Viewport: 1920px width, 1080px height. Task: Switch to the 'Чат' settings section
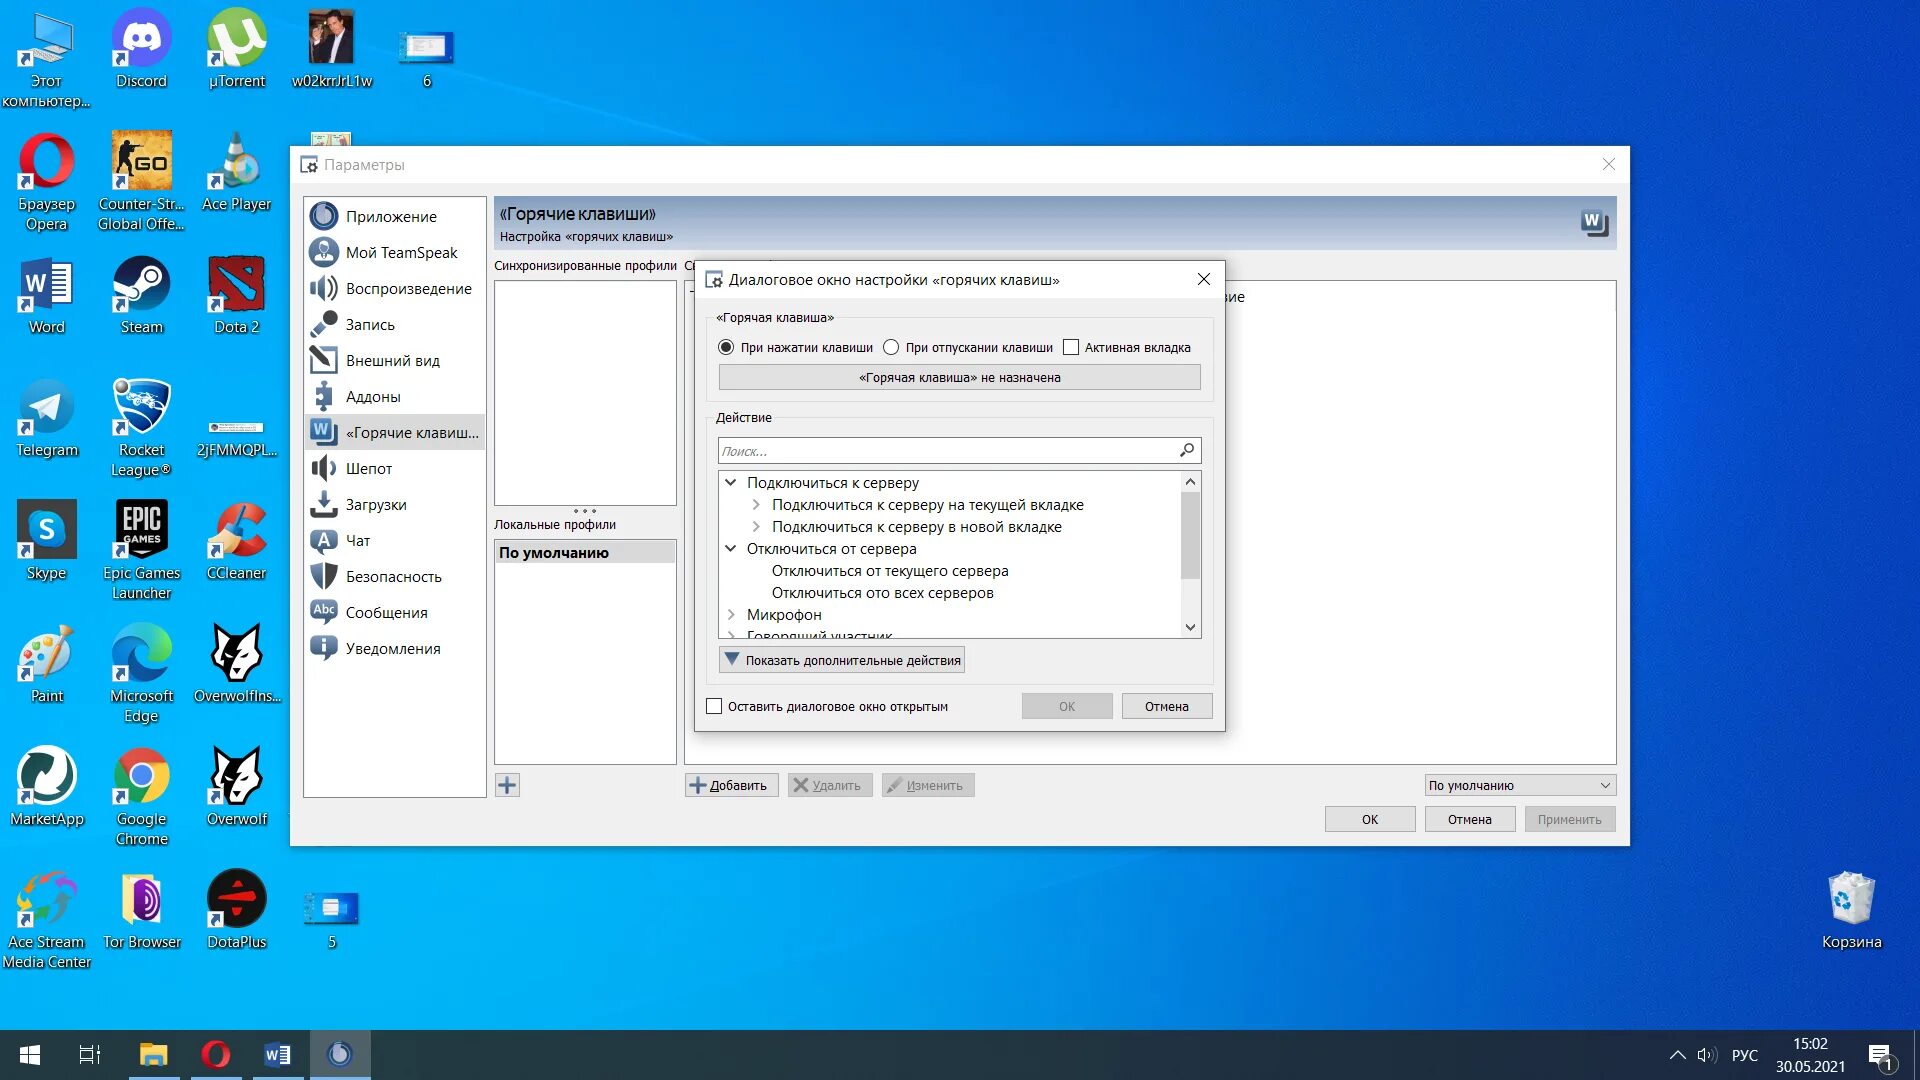tap(358, 541)
